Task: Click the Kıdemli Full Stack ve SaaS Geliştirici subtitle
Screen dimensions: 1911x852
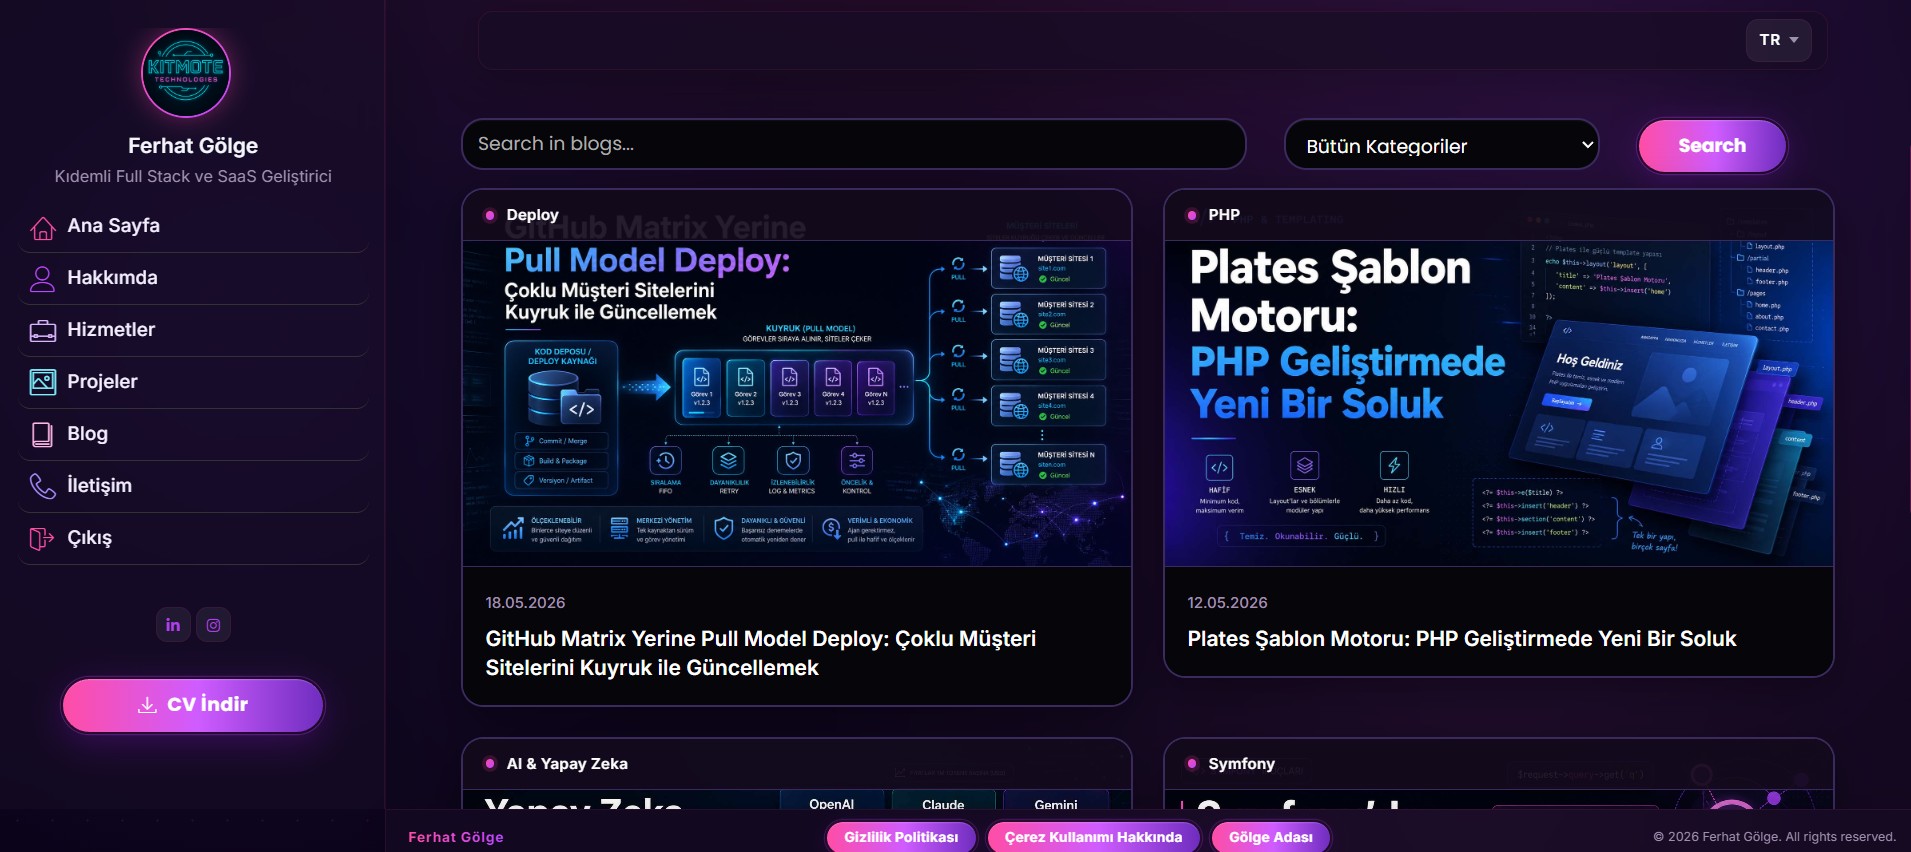Action: (x=193, y=176)
